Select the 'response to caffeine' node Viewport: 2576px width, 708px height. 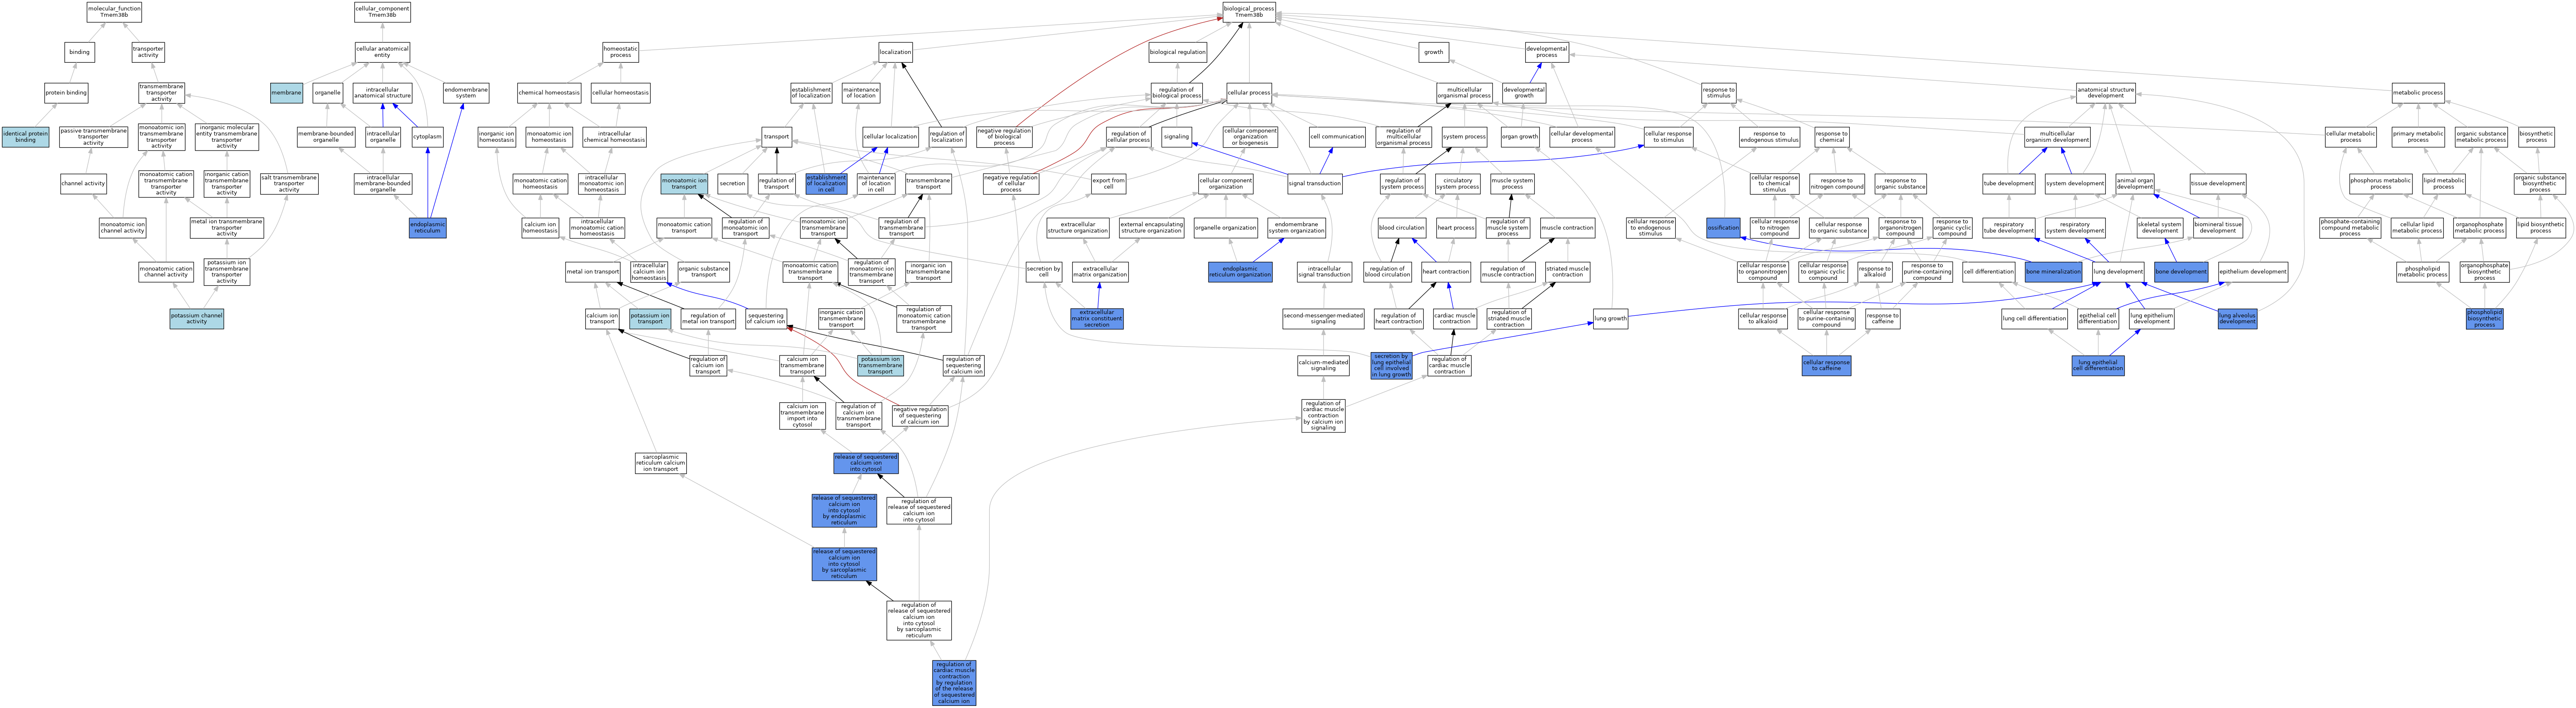(1882, 319)
